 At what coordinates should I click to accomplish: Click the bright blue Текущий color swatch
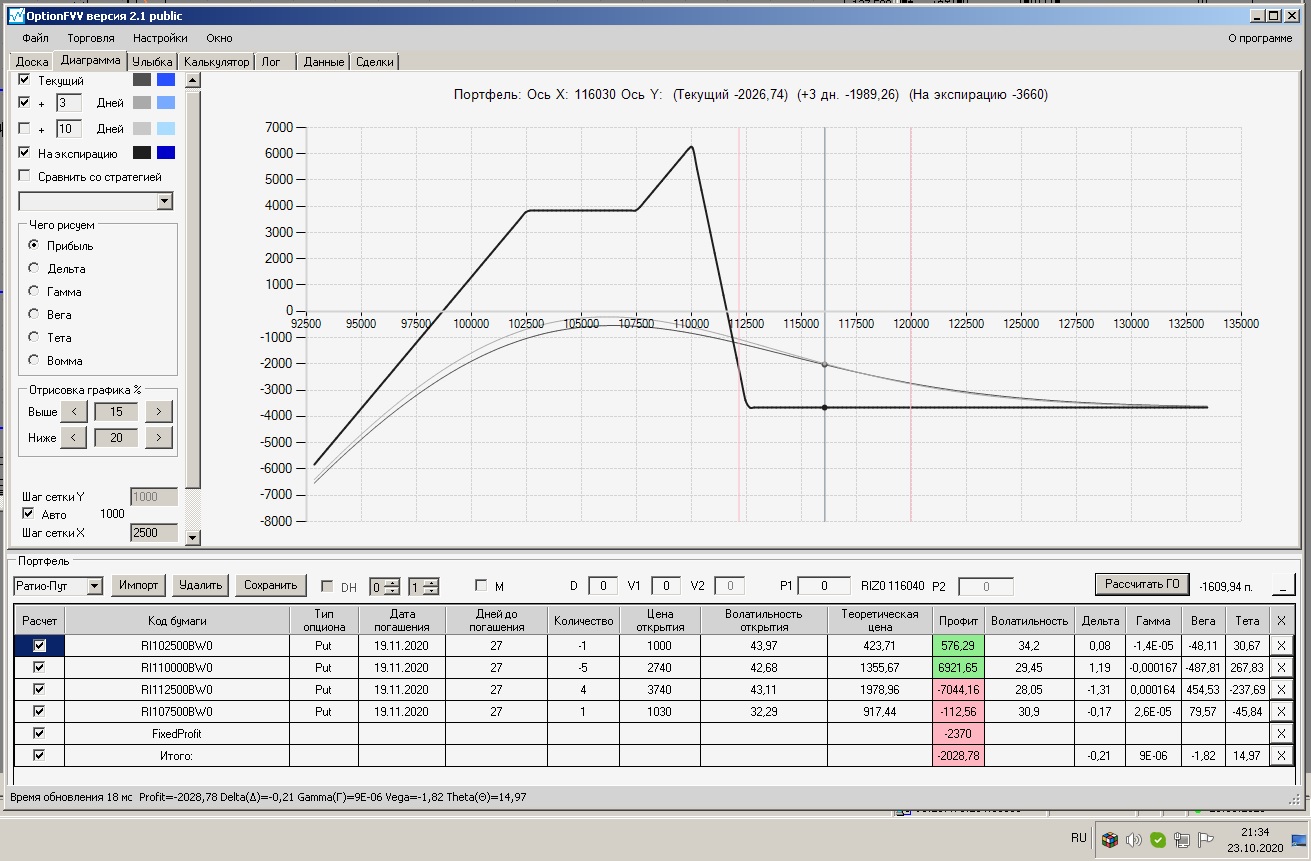click(x=166, y=79)
